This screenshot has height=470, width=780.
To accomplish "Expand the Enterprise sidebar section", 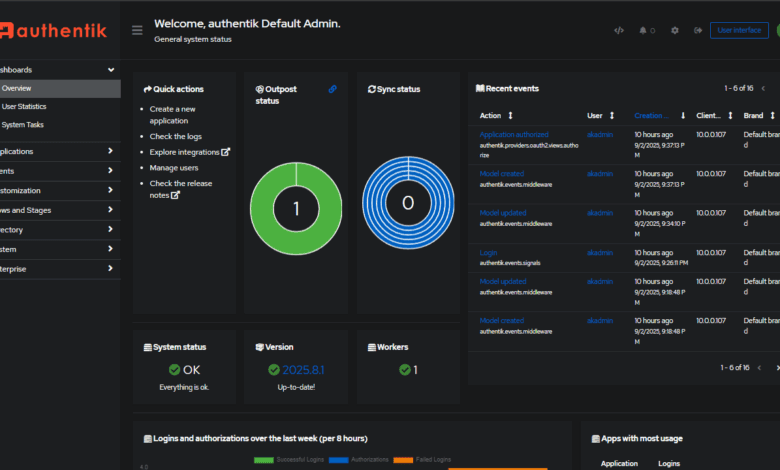I will point(60,269).
